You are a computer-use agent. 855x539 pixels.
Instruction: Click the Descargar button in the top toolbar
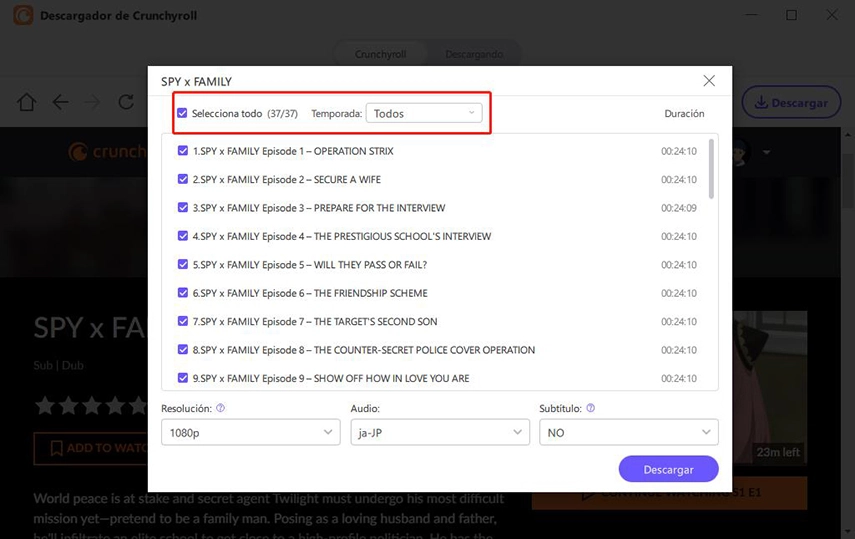(x=791, y=102)
